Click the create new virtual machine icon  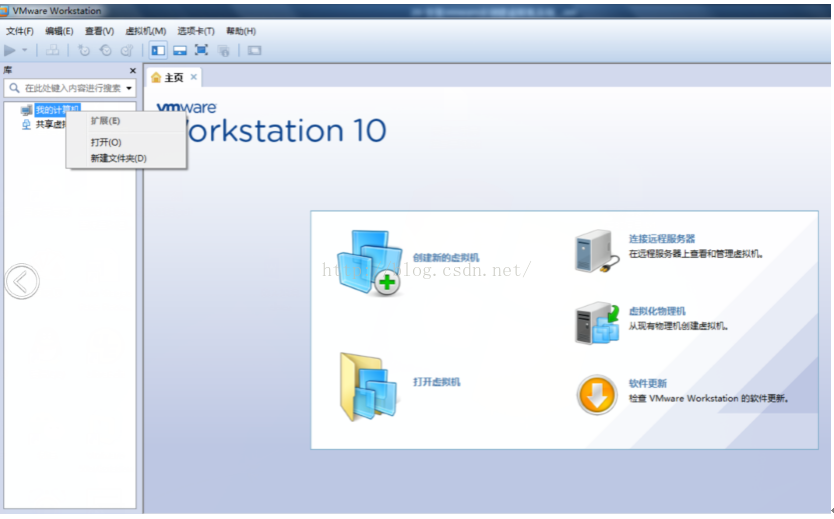click(x=370, y=262)
